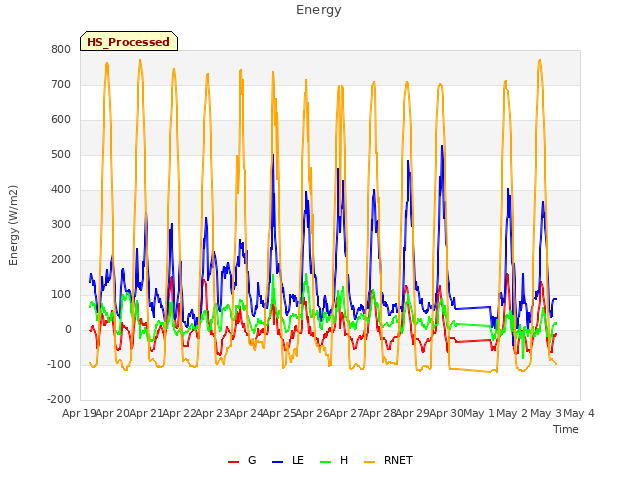Screen dimensions: 640x480
Task: Click the orange RNET legend color marker
Action: [369, 462]
